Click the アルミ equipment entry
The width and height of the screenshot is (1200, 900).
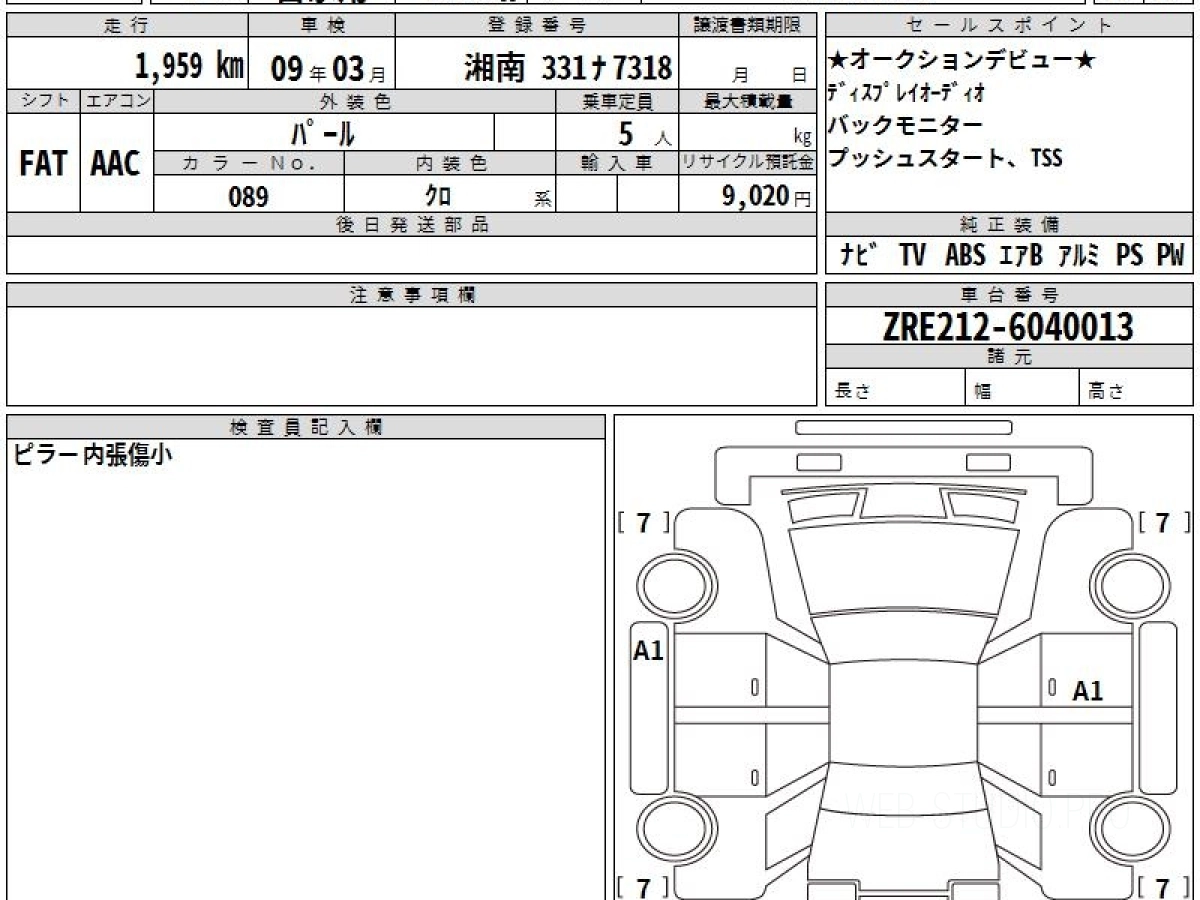(1081, 256)
